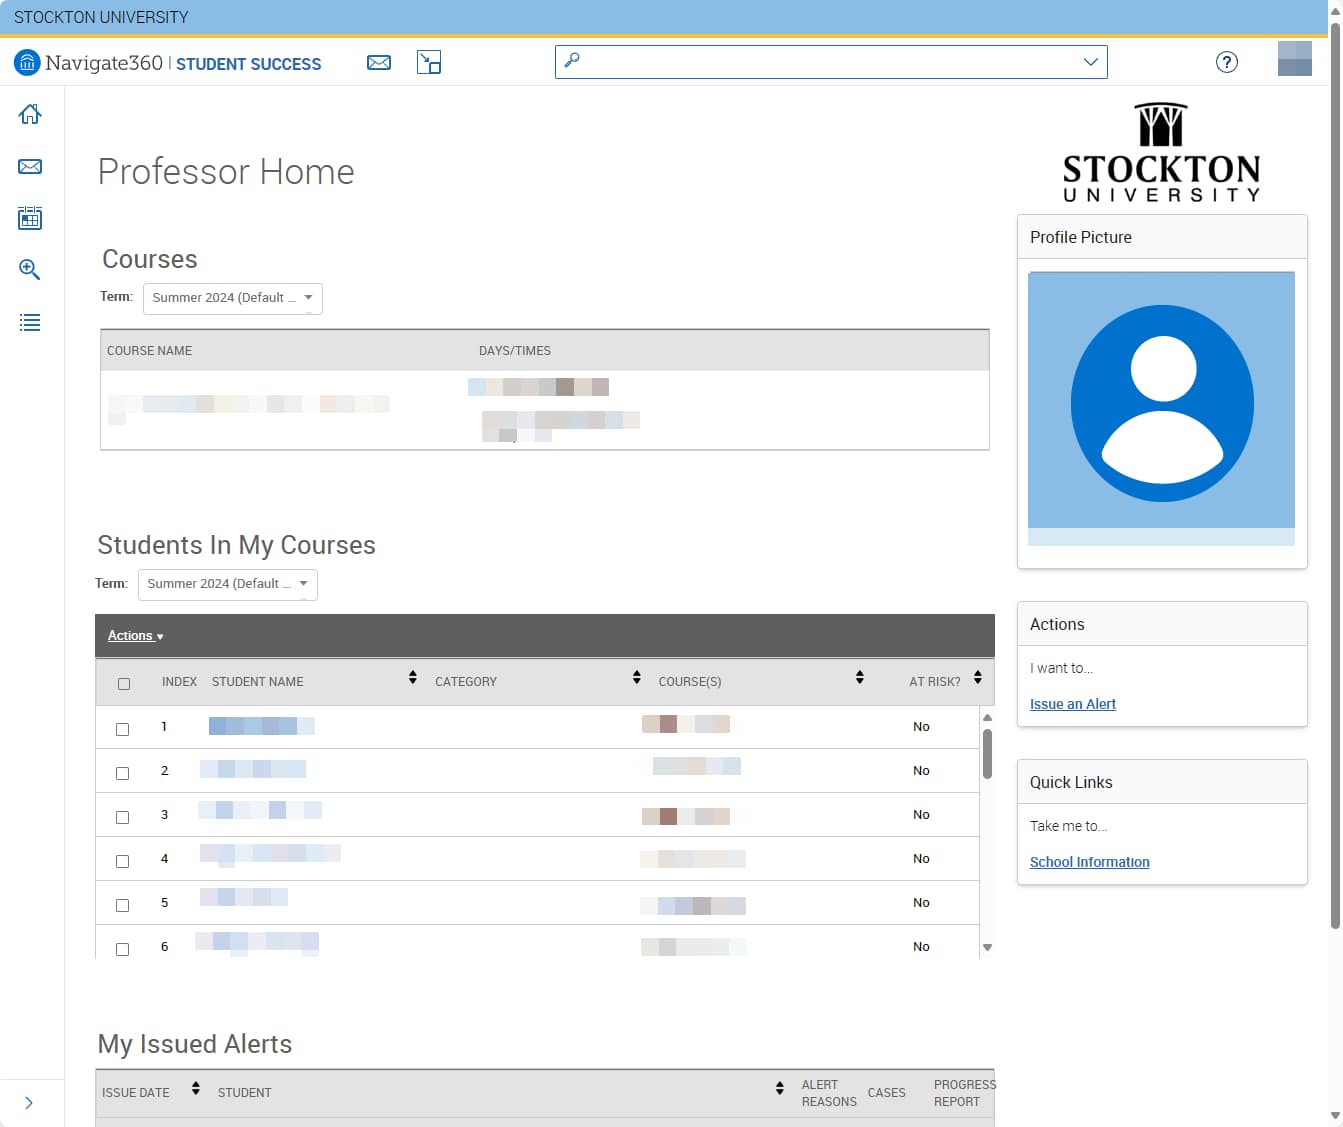The image size is (1343, 1127).
Task: Toggle the select-all students checkbox
Action: [124, 684]
